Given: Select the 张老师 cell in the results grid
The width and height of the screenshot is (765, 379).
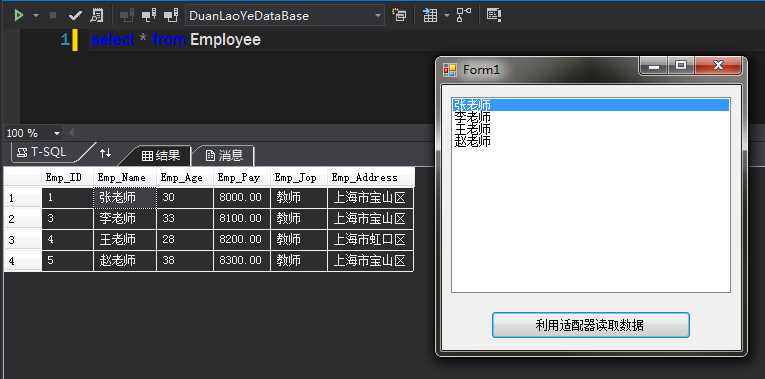Looking at the screenshot, I should click(124, 198).
